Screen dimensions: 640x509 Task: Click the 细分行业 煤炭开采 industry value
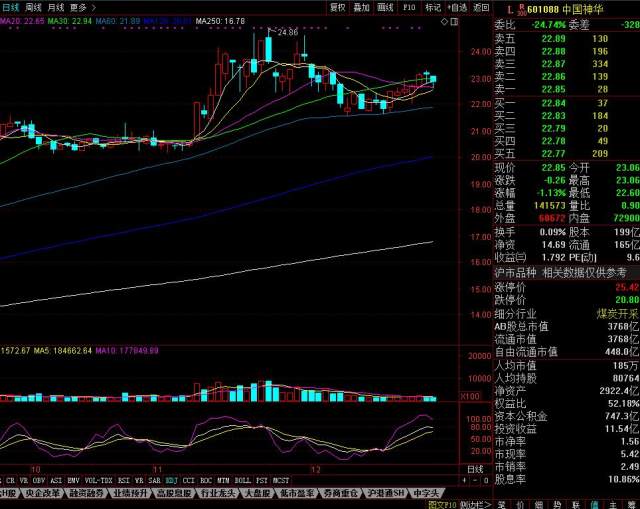(618, 313)
